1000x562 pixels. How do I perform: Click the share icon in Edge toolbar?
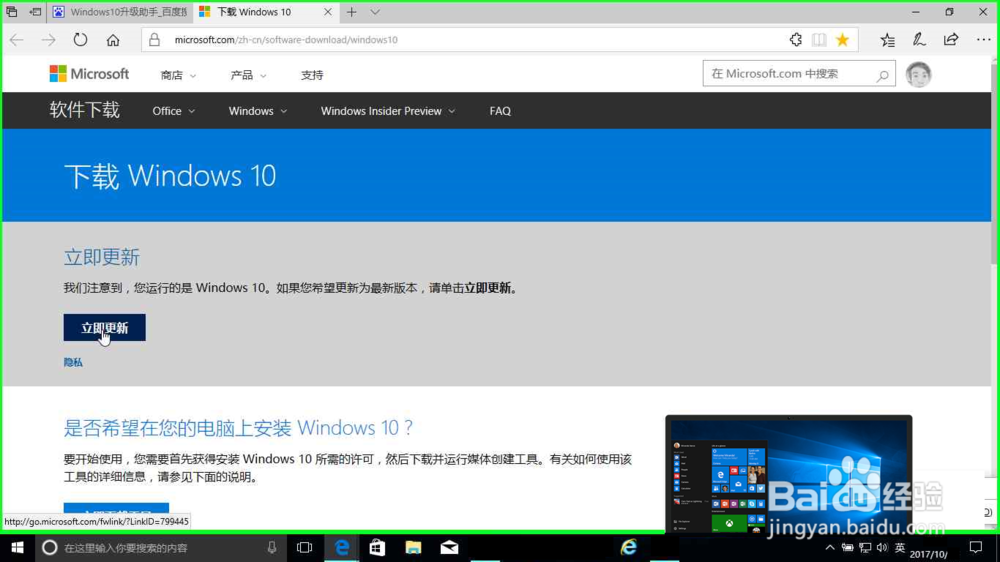point(951,40)
